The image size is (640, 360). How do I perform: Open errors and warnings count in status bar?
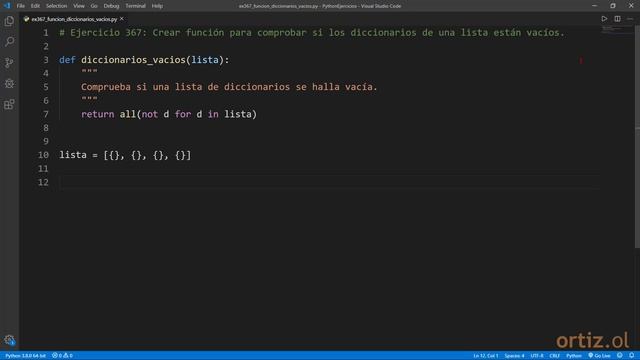pos(62,356)
